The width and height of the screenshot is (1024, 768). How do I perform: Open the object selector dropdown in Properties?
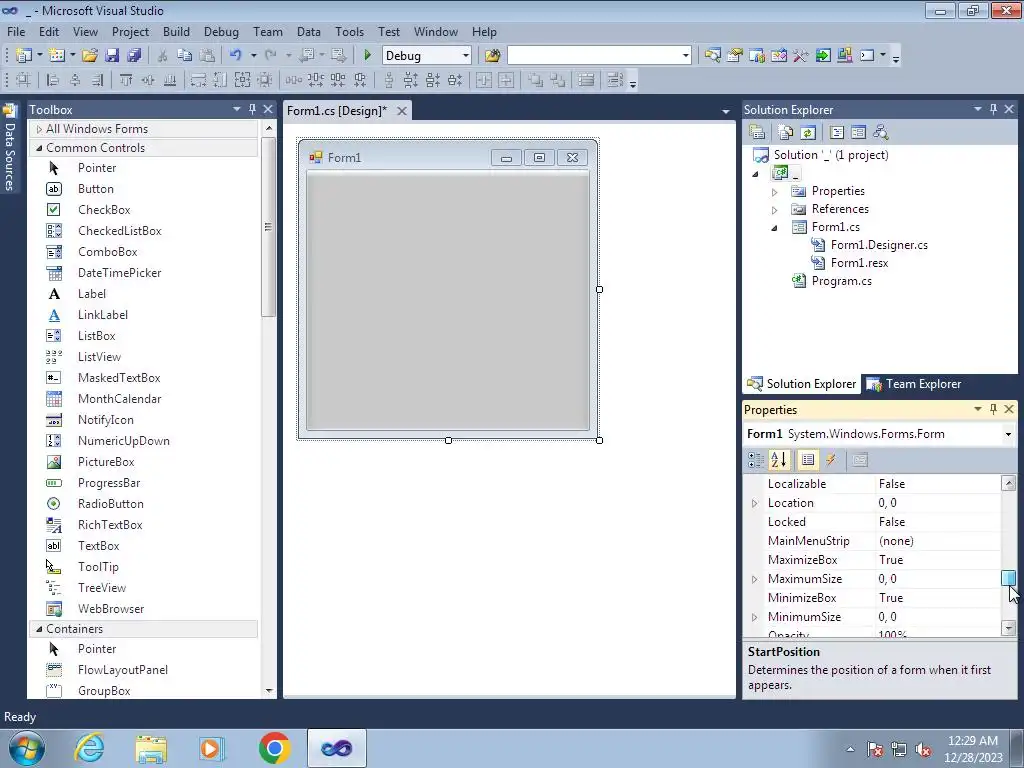tap(1008, 434)
